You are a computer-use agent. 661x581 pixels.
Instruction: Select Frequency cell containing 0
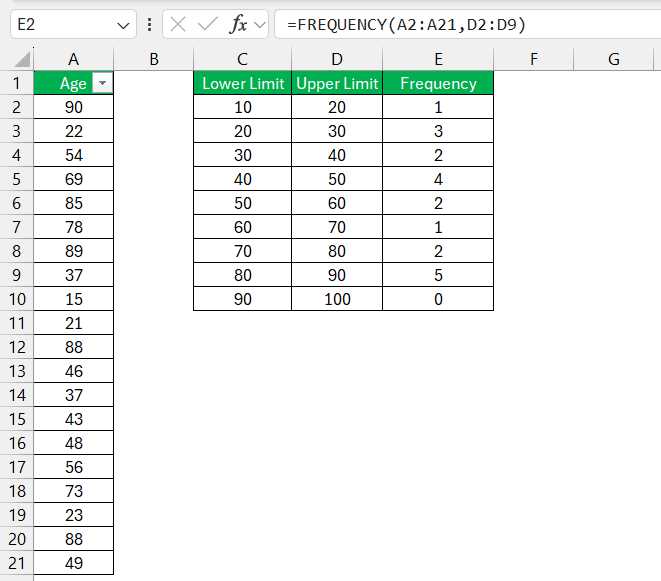[438, 299]
